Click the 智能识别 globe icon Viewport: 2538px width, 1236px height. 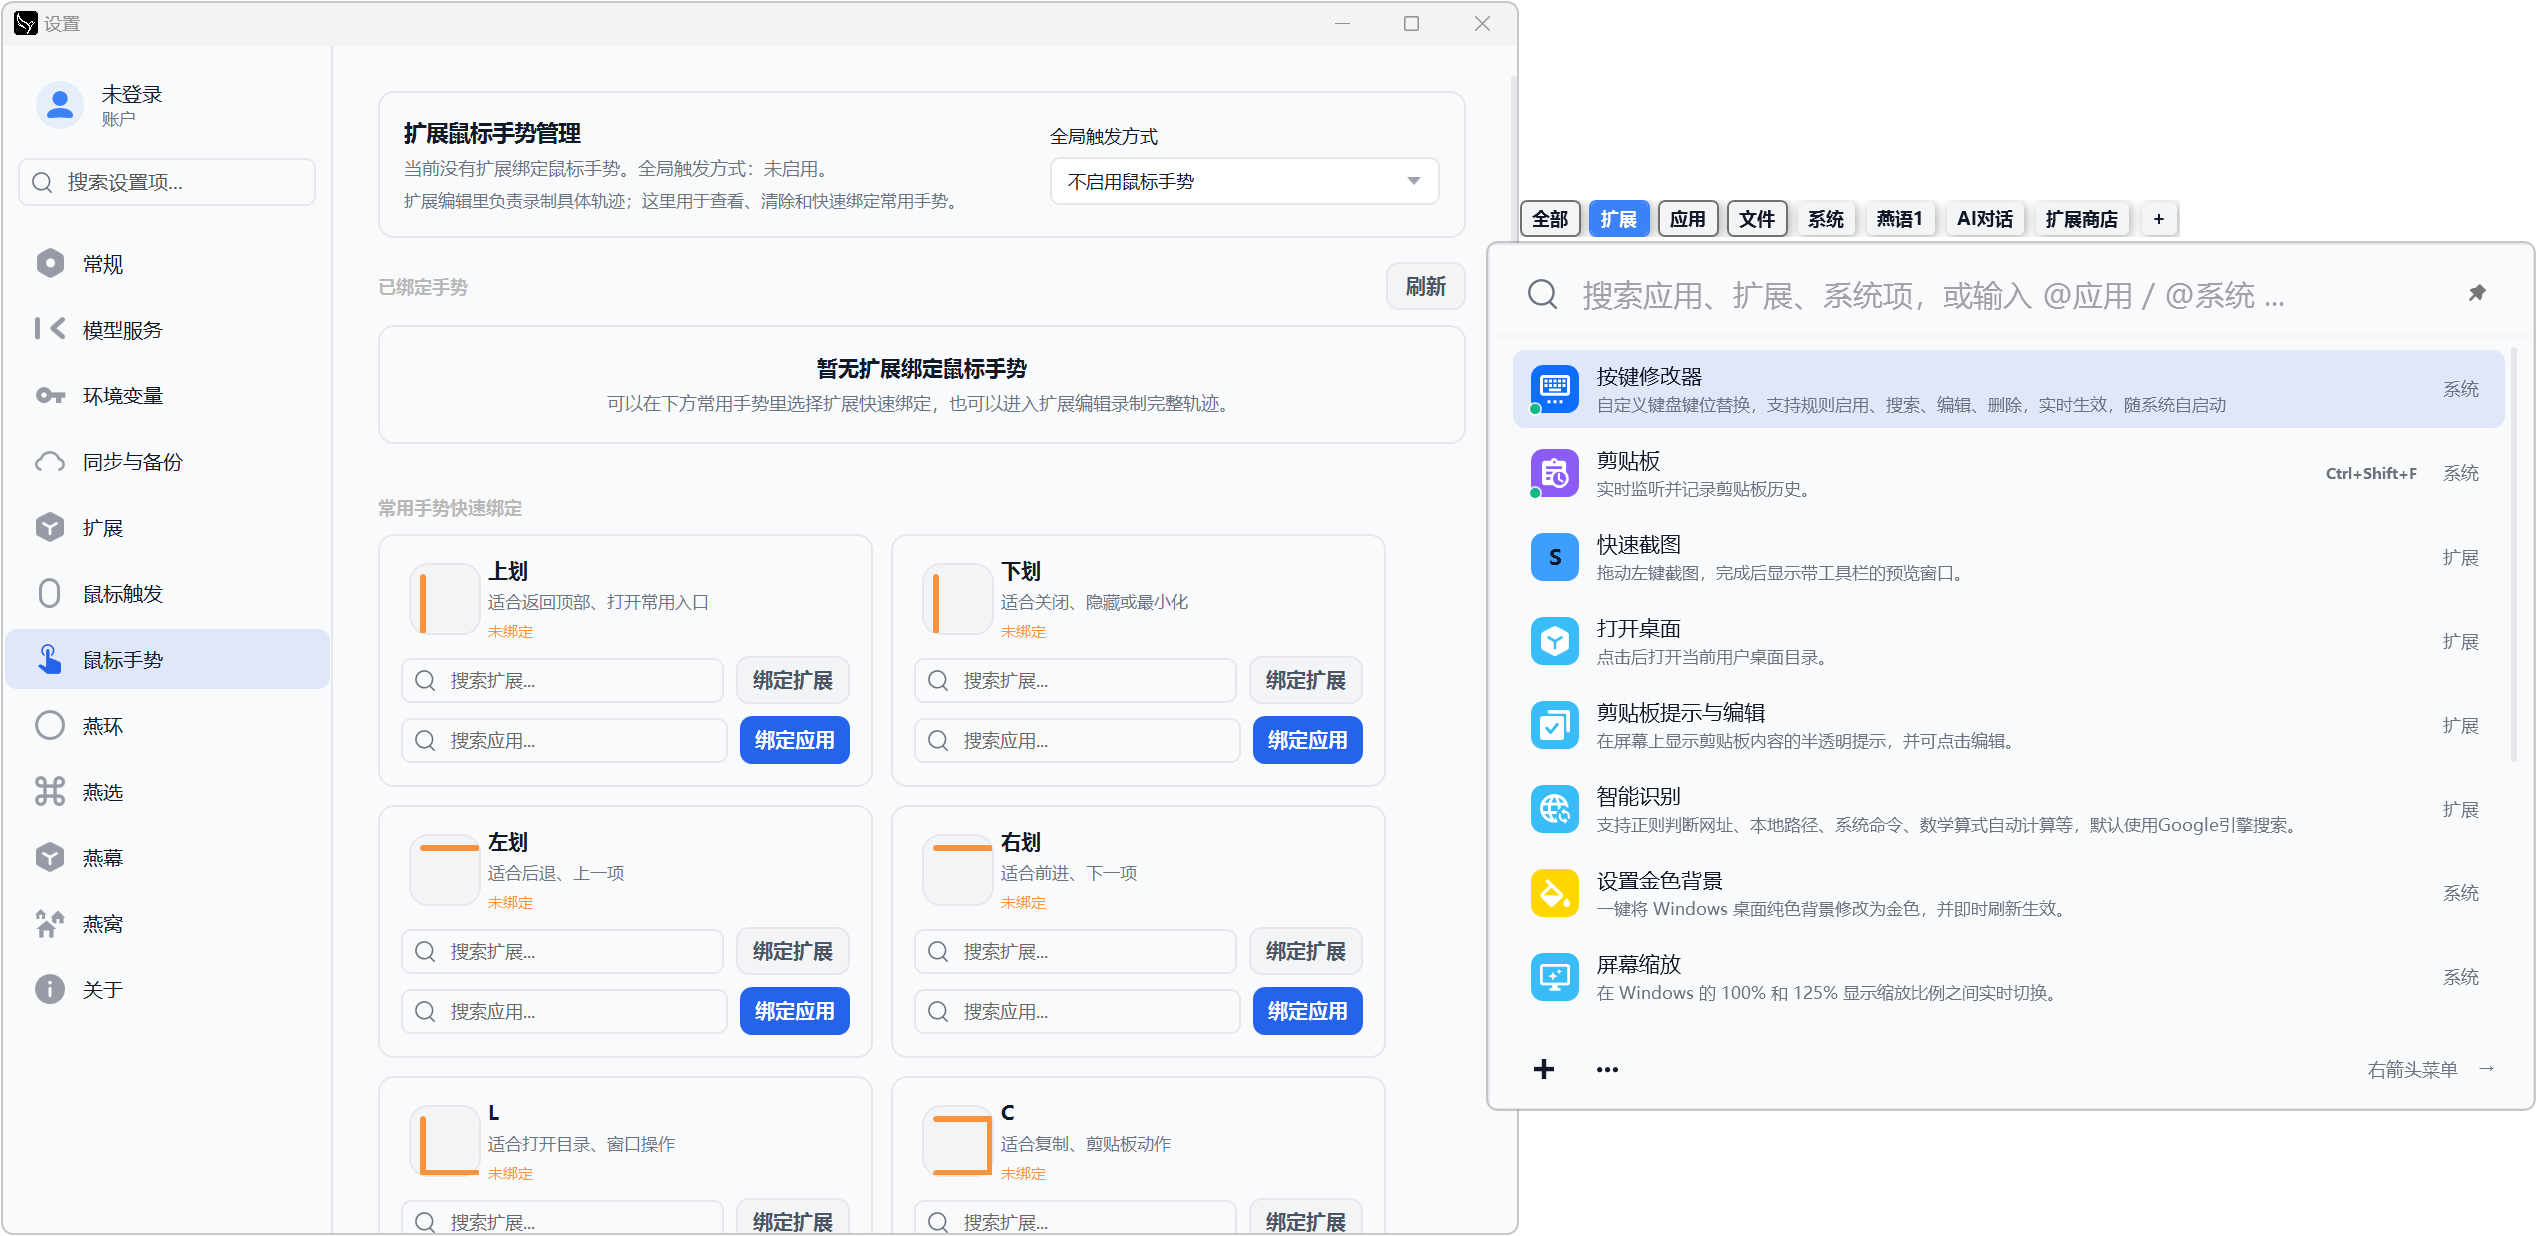1555,809
